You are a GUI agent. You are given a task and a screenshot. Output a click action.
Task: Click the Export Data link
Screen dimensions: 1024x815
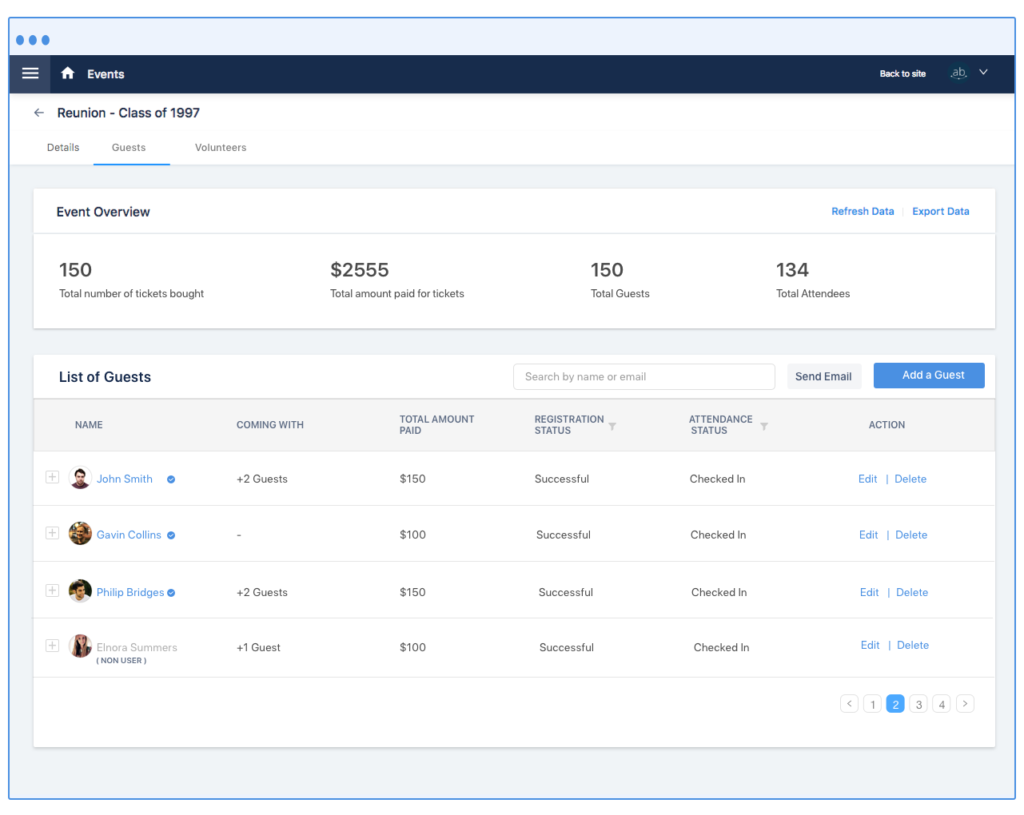(x=940, y=212)
